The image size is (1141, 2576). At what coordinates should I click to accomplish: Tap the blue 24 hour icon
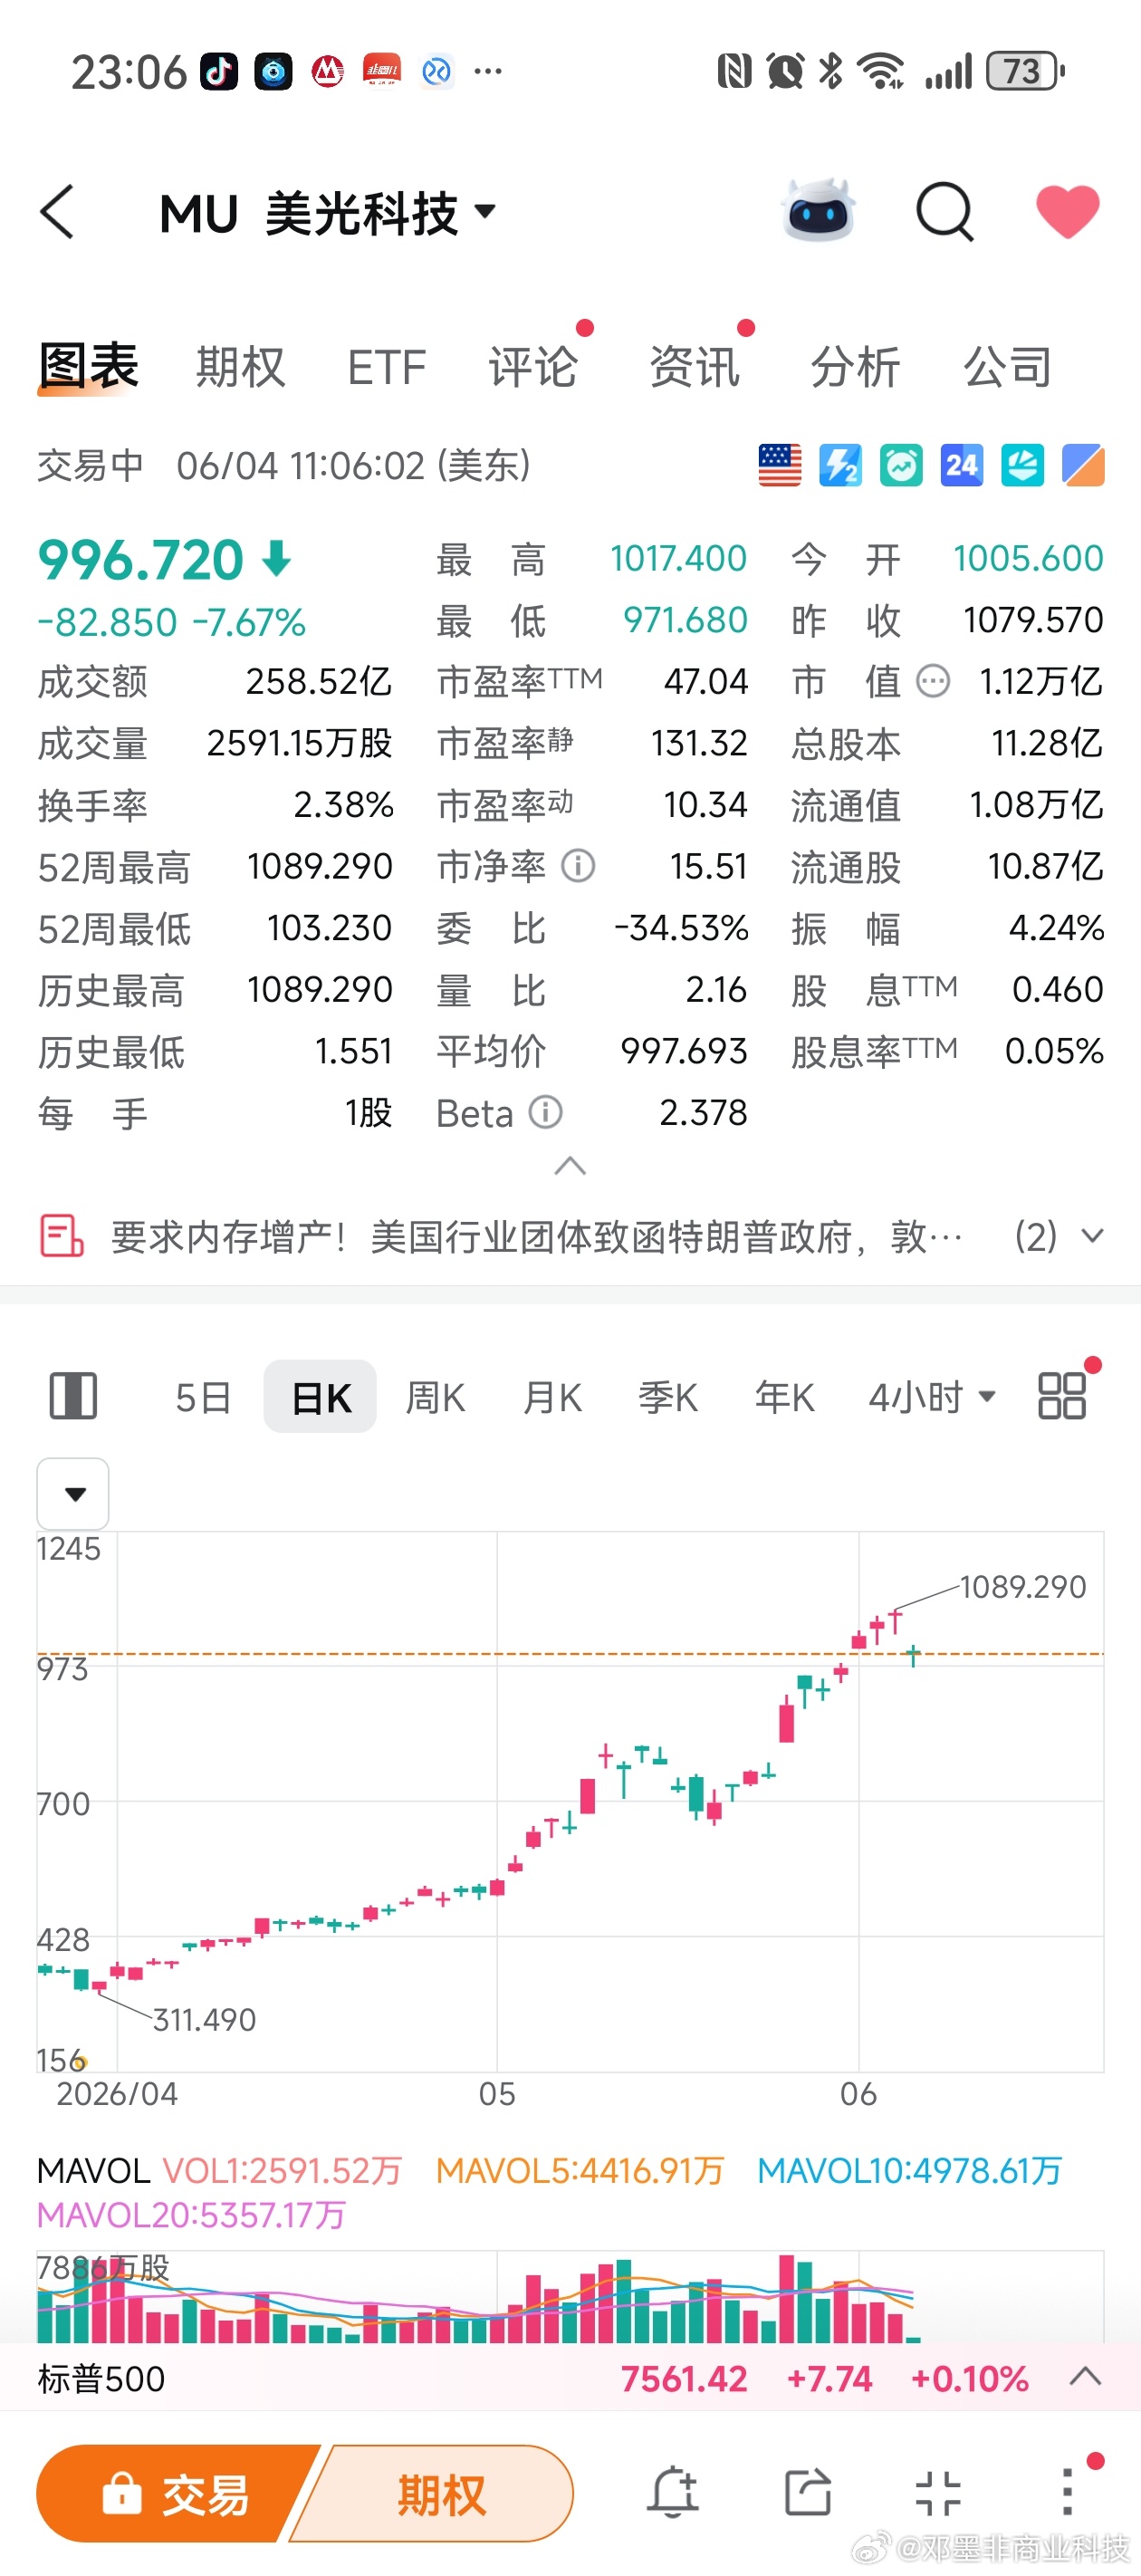[x=962, y=466]
